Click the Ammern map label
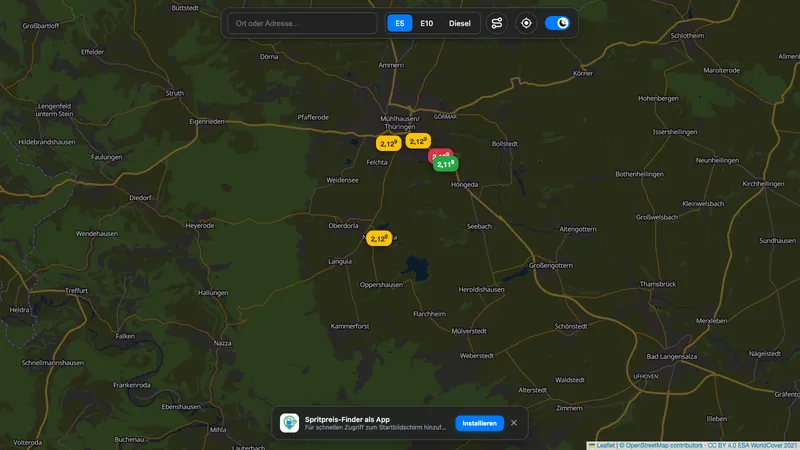Image resolution: width=800 pixels, height=450 pixels. pyautogui.click(x=391, y=65)
